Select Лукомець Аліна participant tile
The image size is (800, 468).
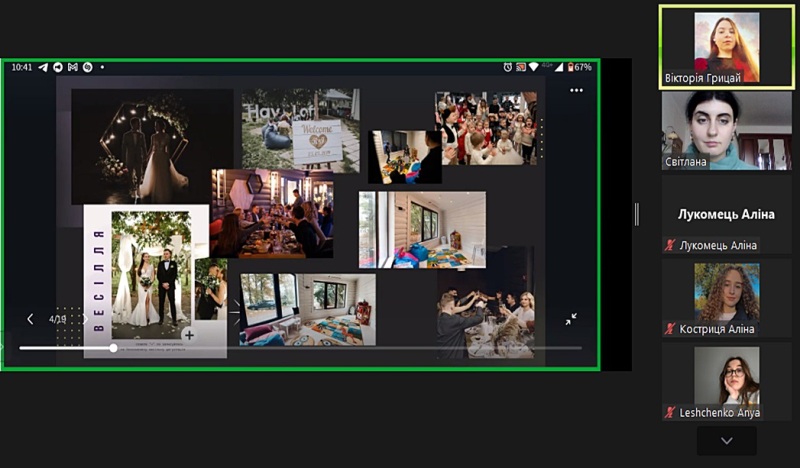(727, 214)
